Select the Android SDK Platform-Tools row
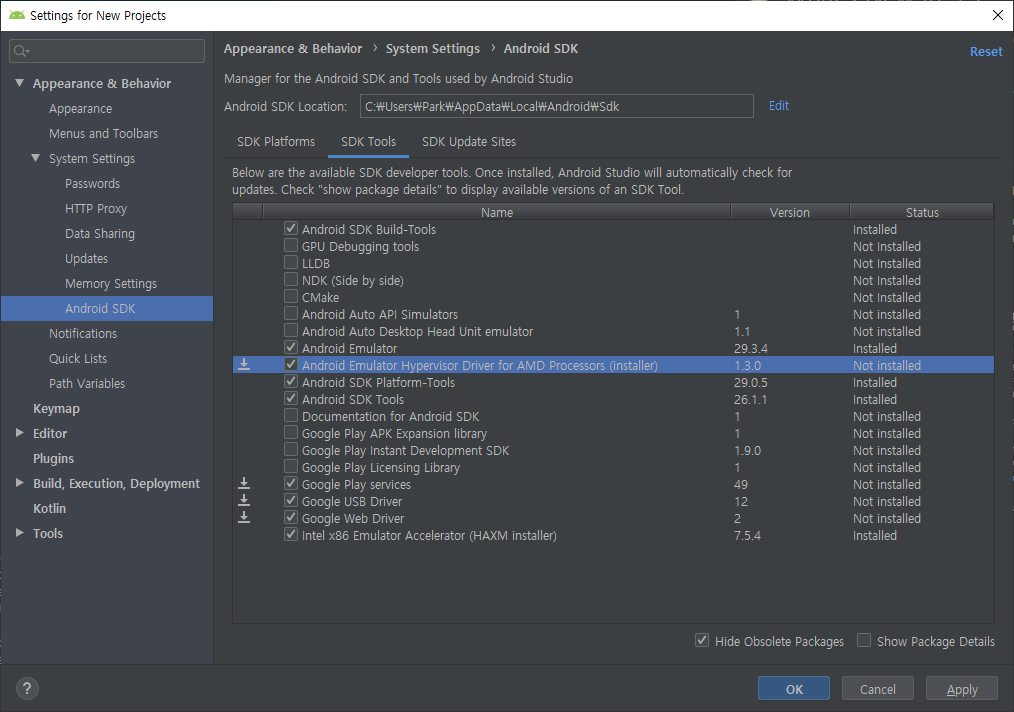This screenshot has height=712, width=1014. [x=613, y=382]
